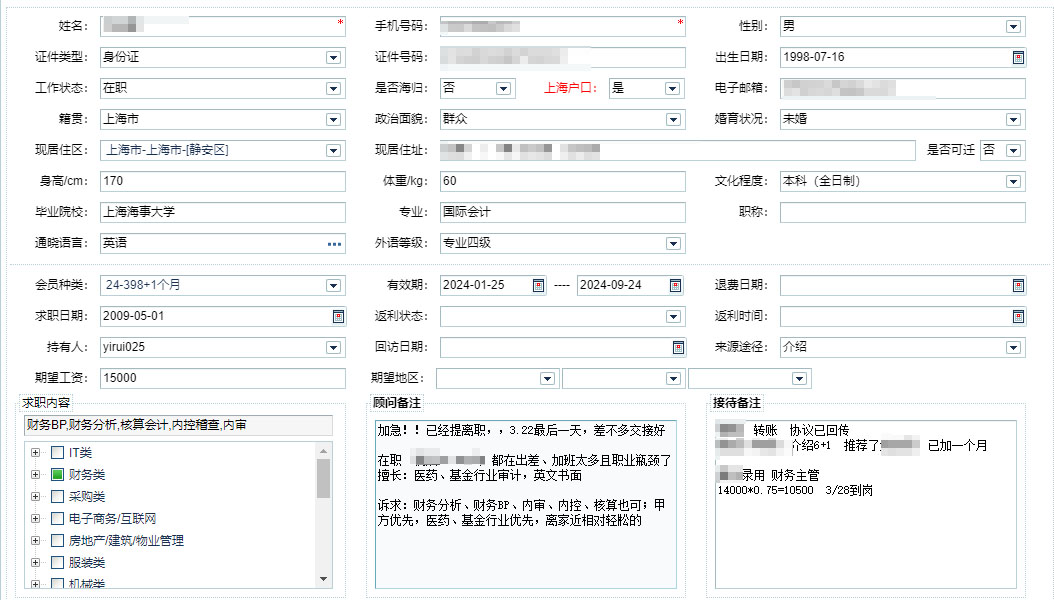Uncheck the 财务类 checkbox
The width and height of the screenshot is (1054, 600).
(58, 475)
